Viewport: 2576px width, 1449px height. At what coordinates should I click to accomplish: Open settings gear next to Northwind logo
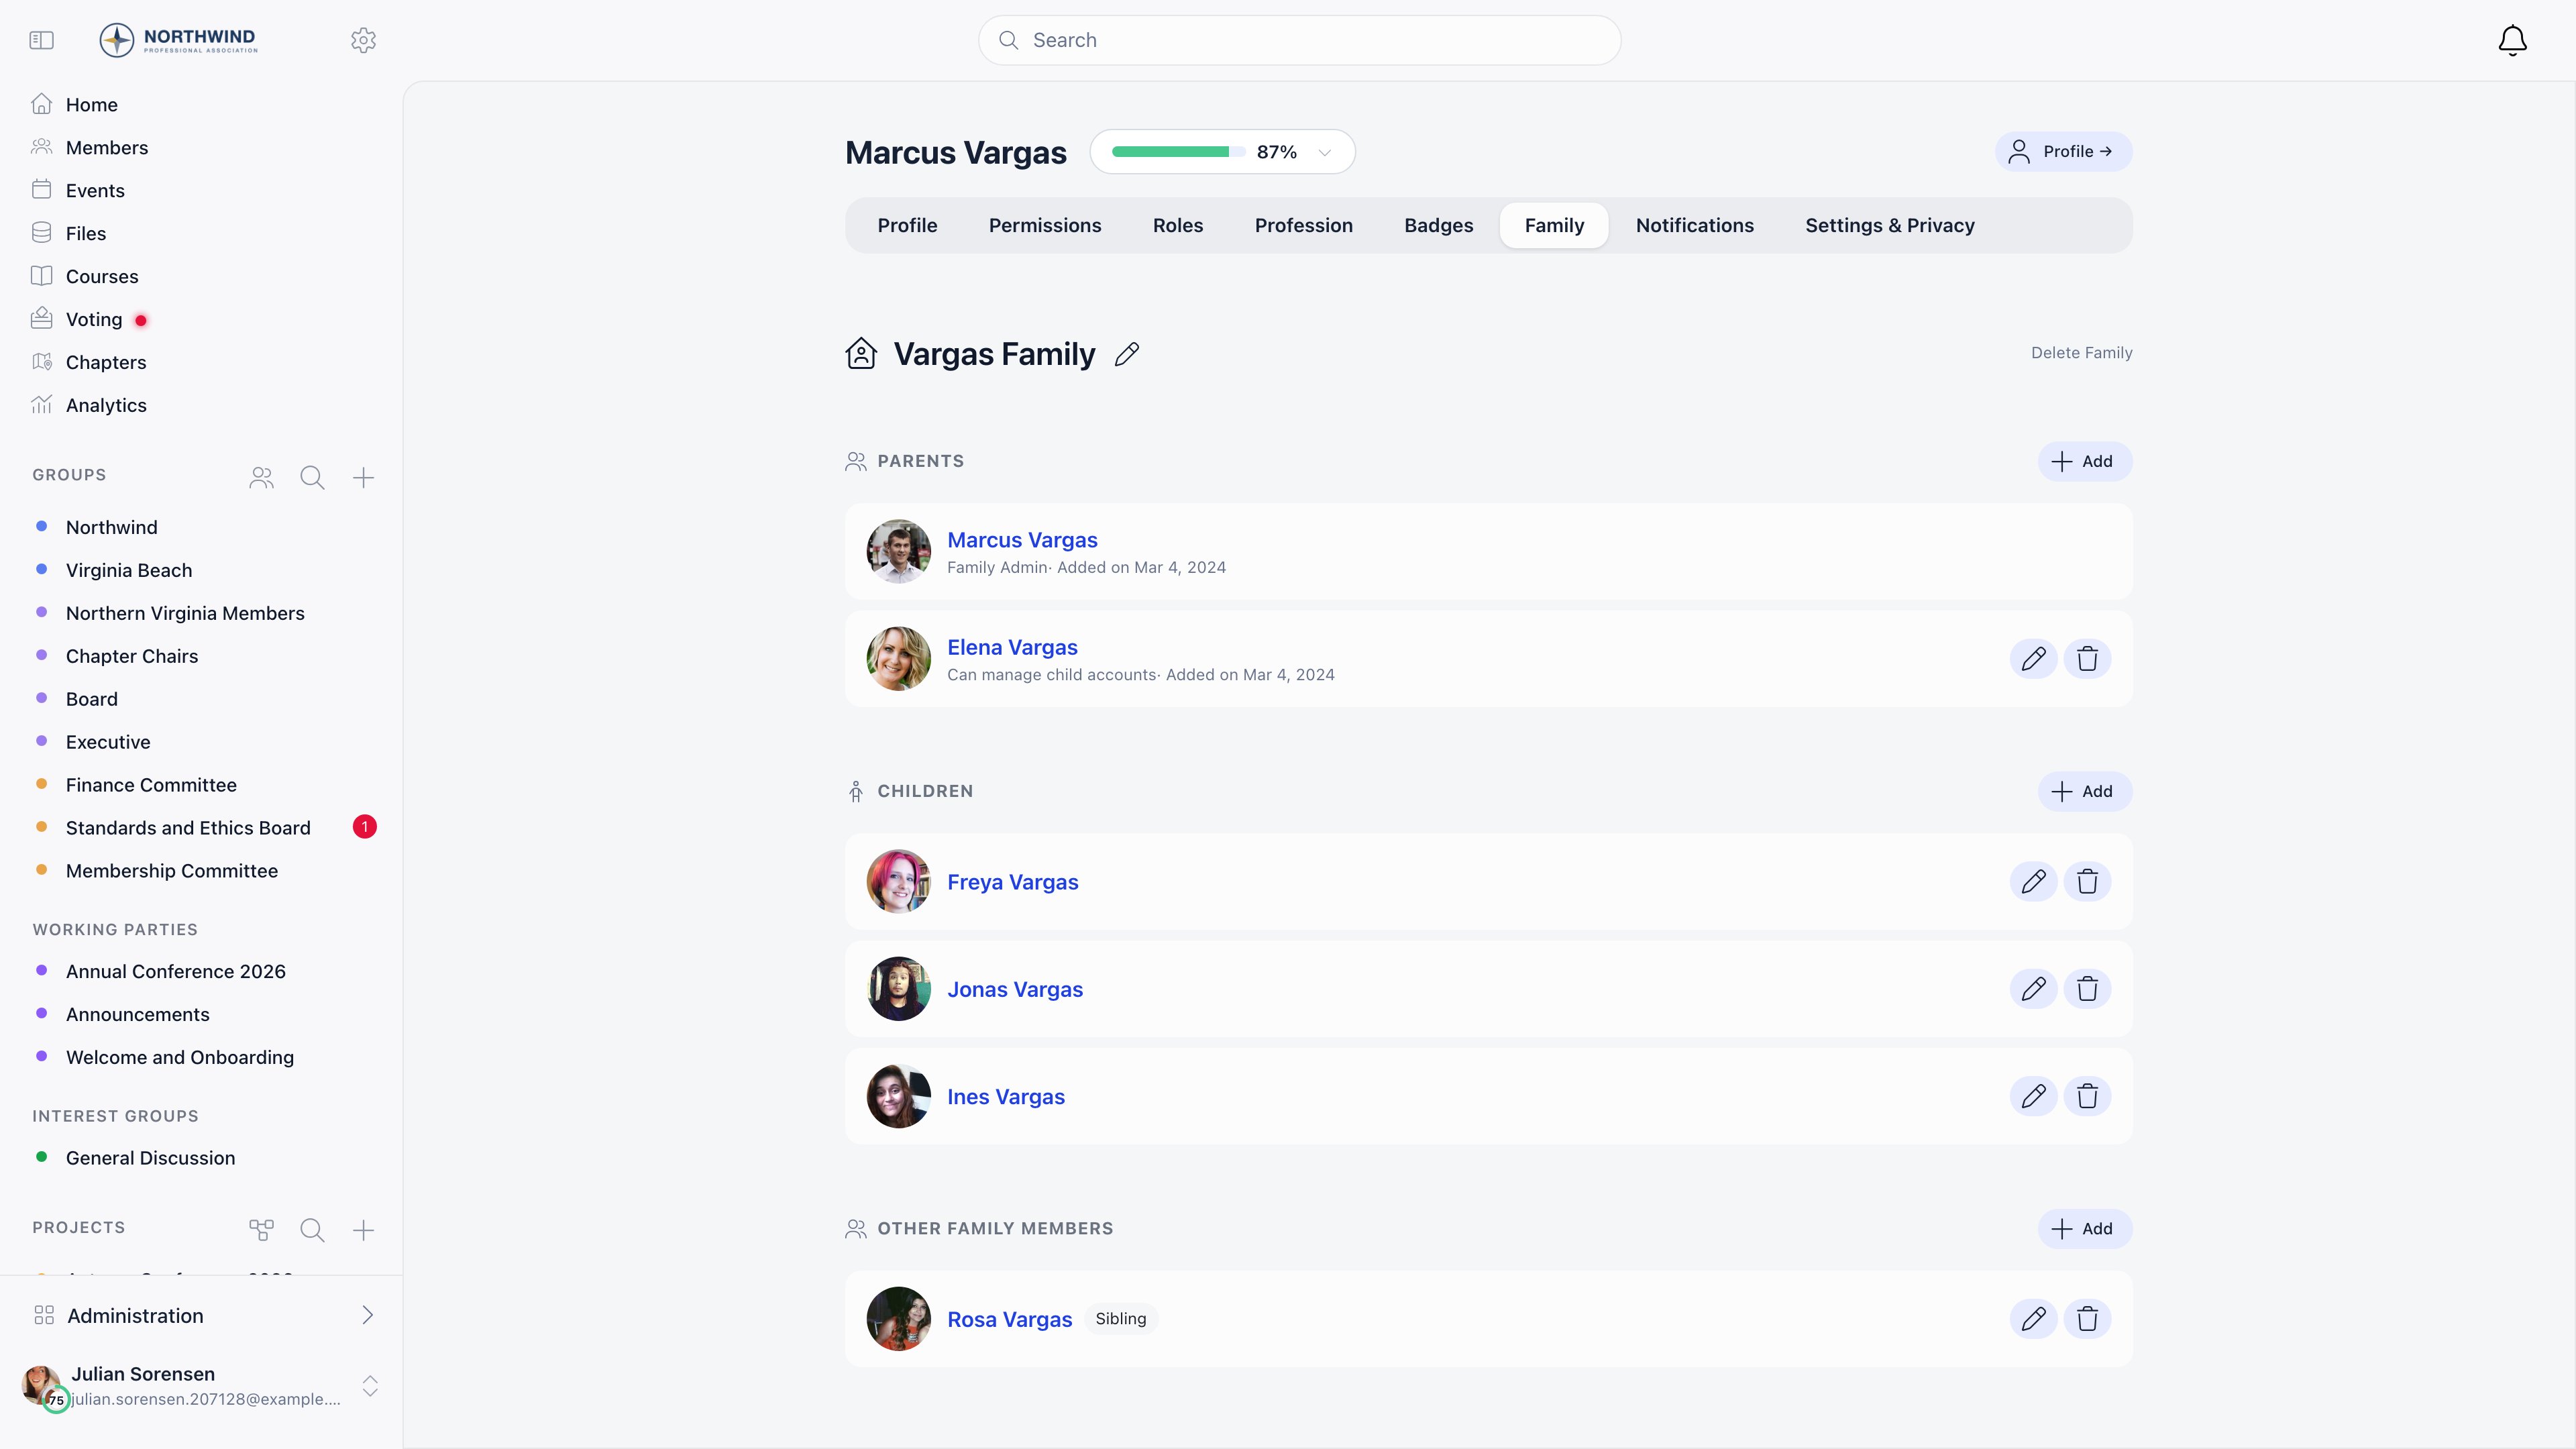pos(363,40)
